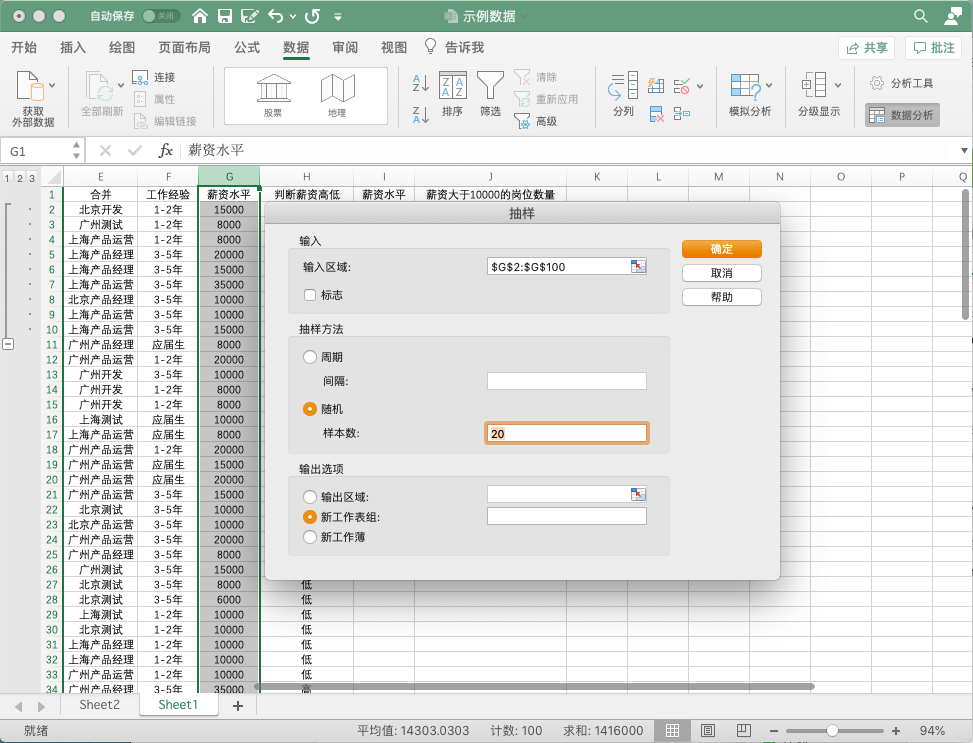Collapse the outline group minus button
973x743 pixels.
pos(9,344)
